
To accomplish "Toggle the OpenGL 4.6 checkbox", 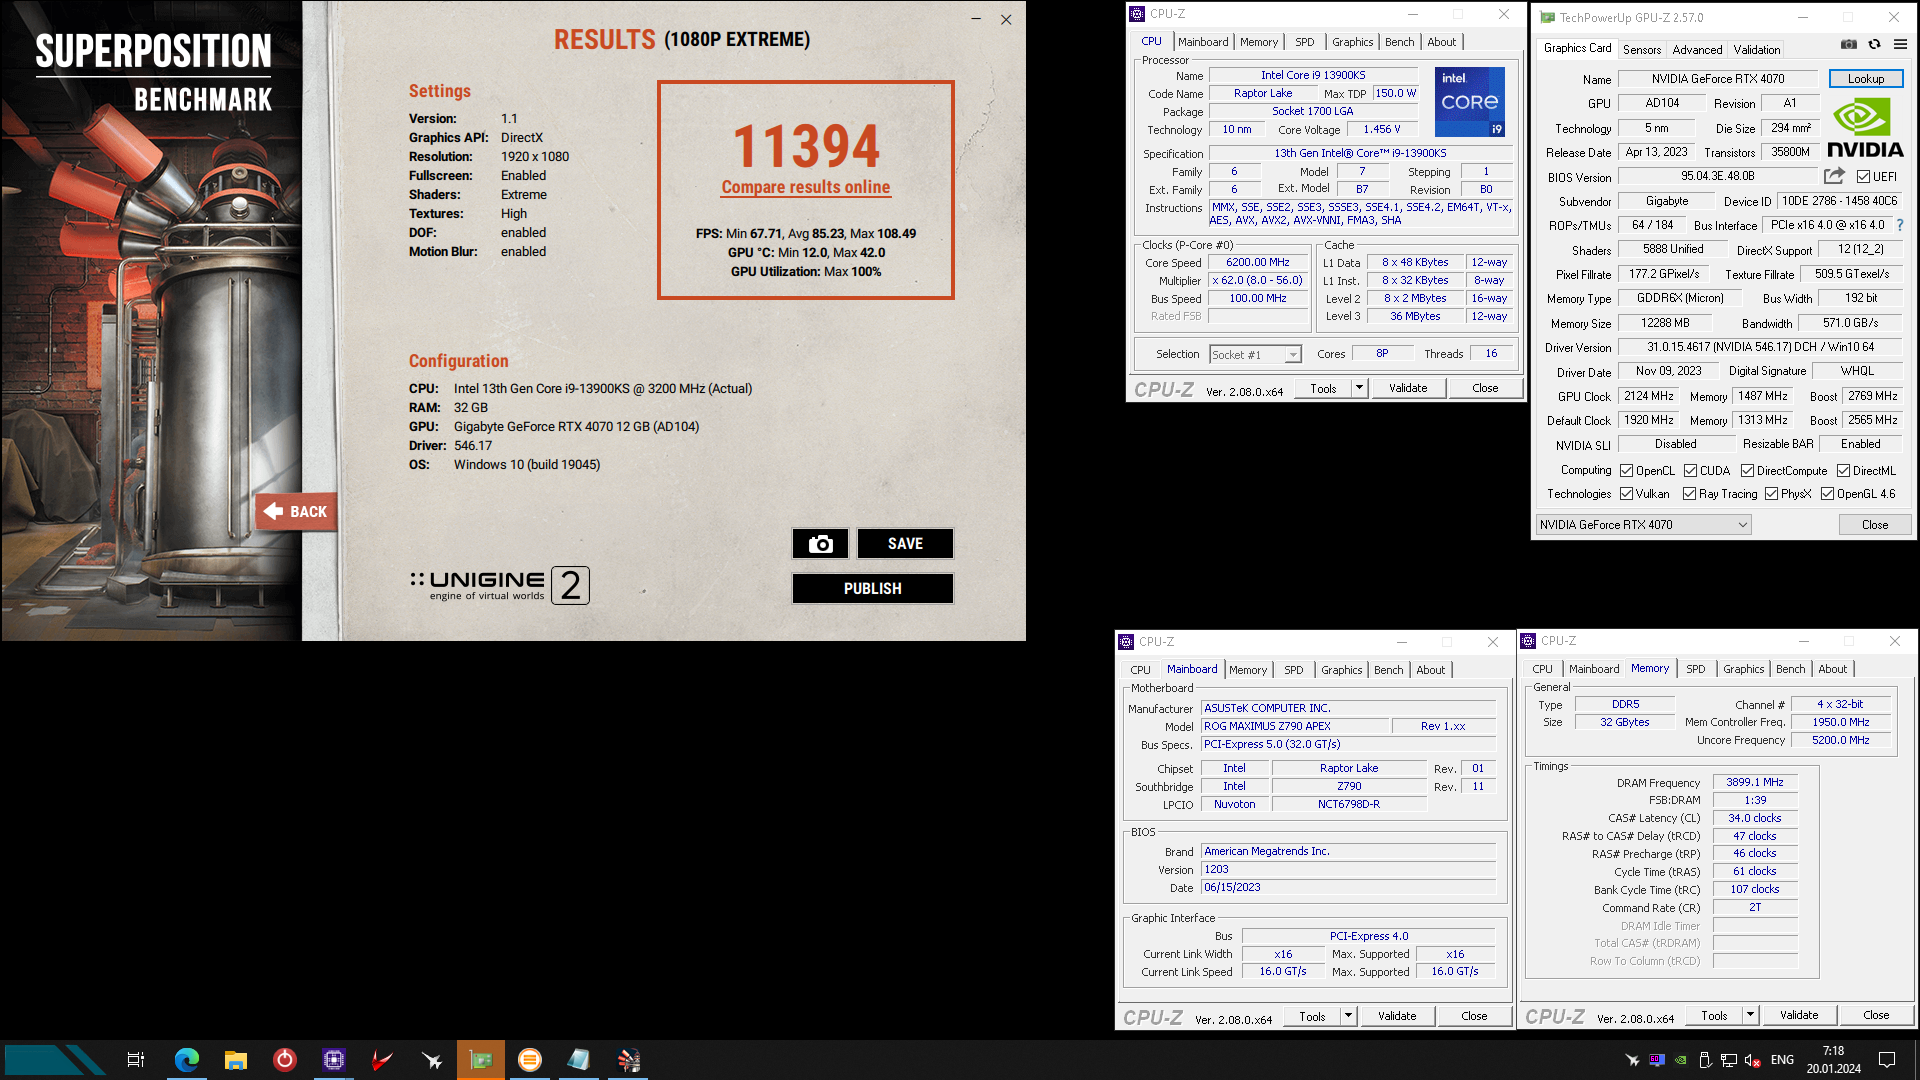I will coord(1827,494).
